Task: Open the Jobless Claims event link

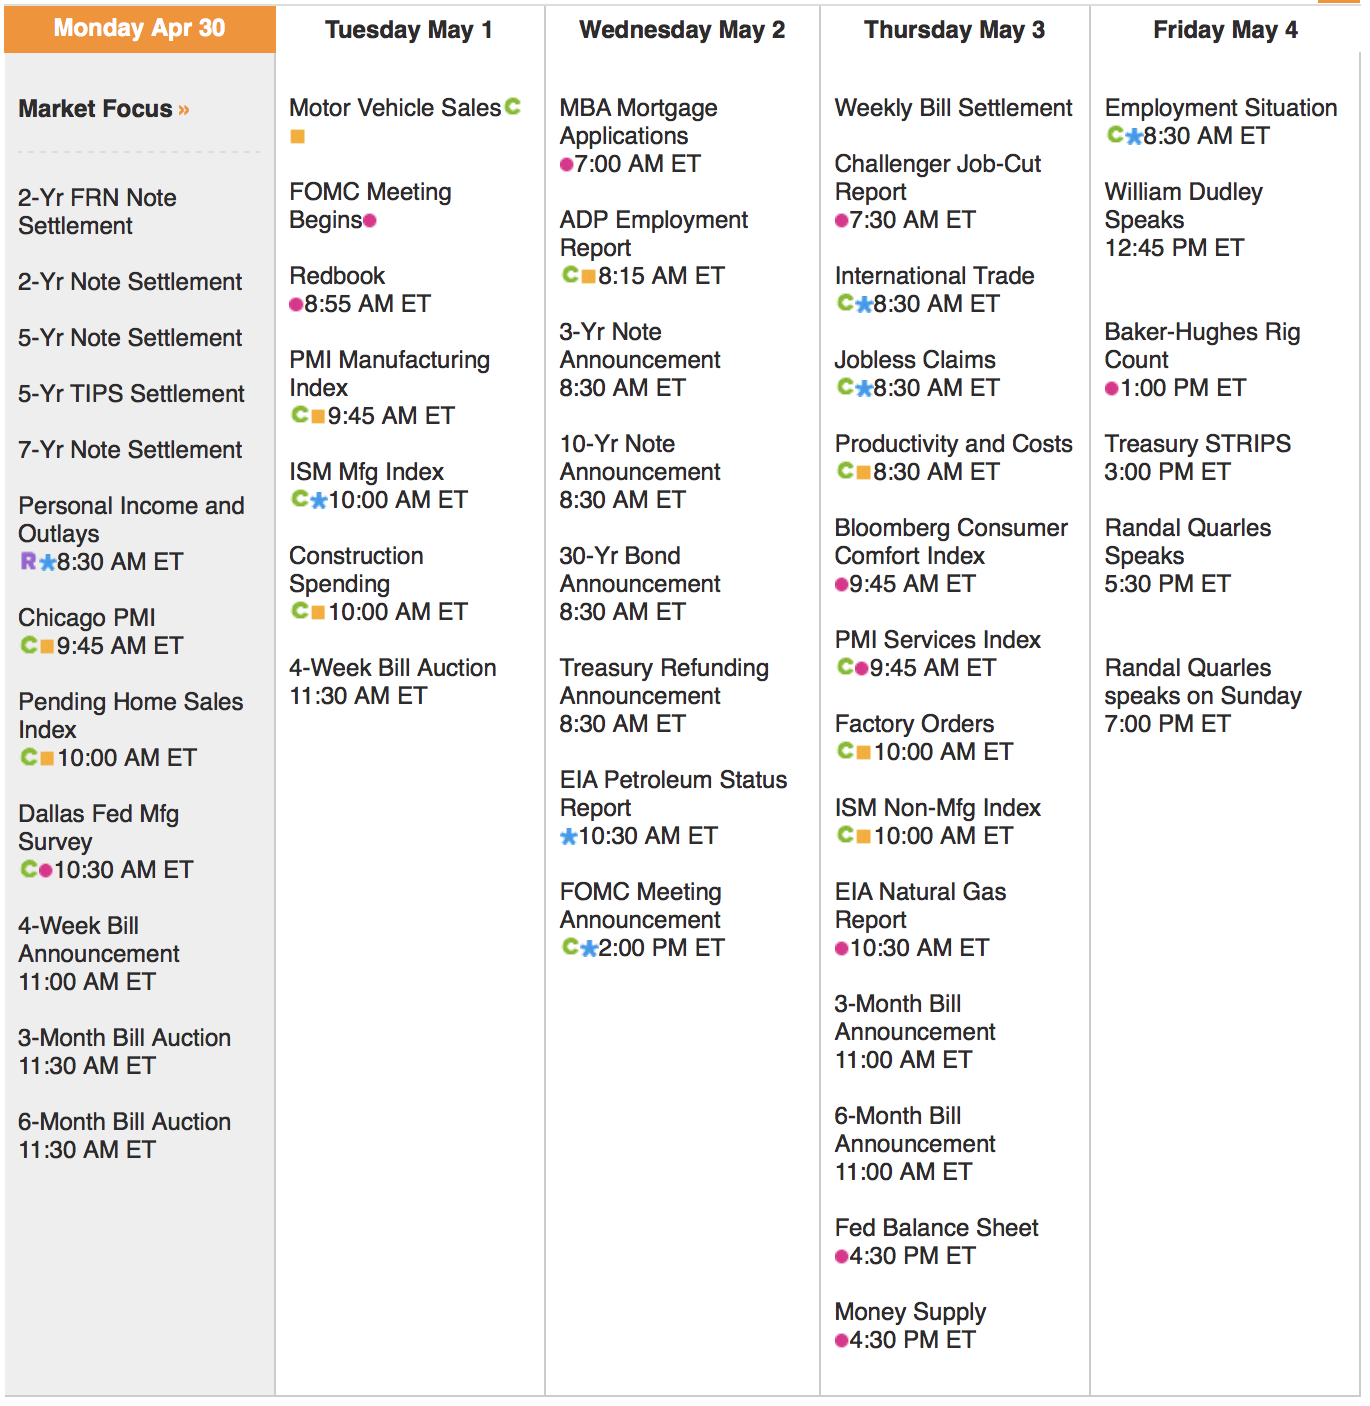Action: point(915,360)
